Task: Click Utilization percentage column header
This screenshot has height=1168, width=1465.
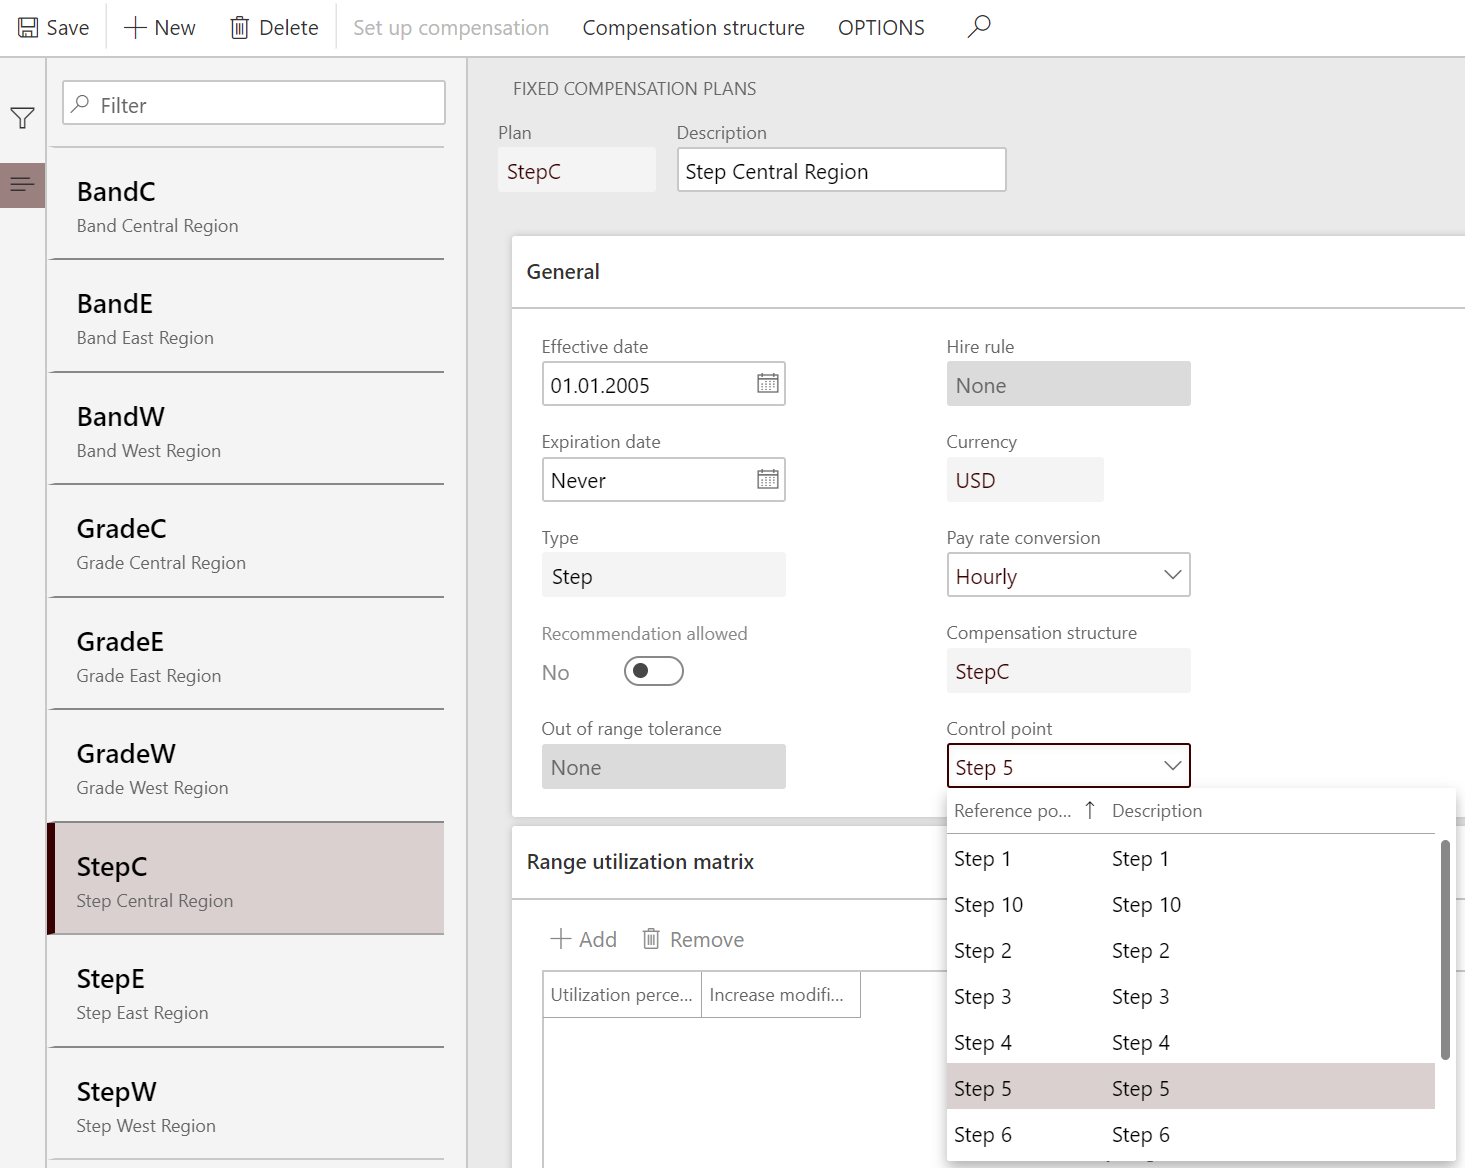Action: coord(622,995)
